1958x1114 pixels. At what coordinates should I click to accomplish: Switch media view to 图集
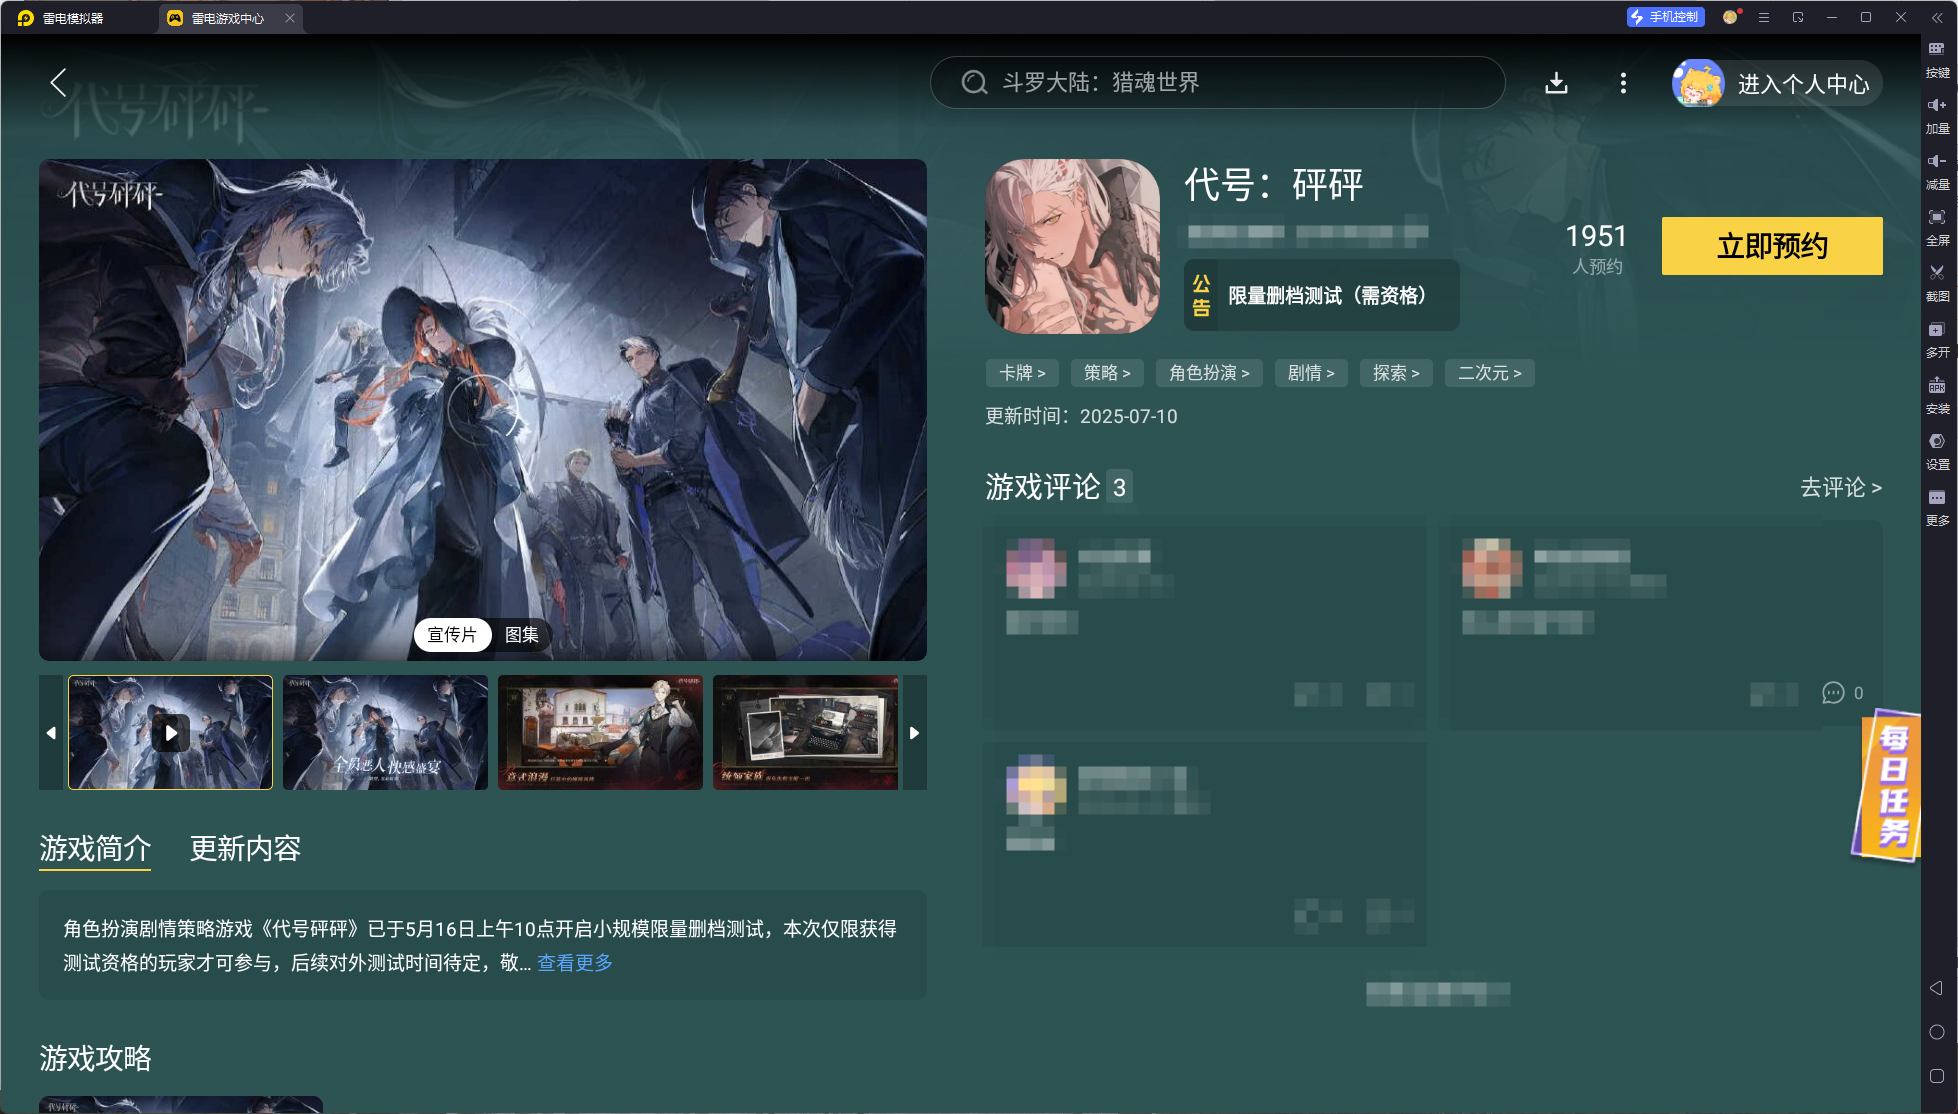click(x=521, y=635)
